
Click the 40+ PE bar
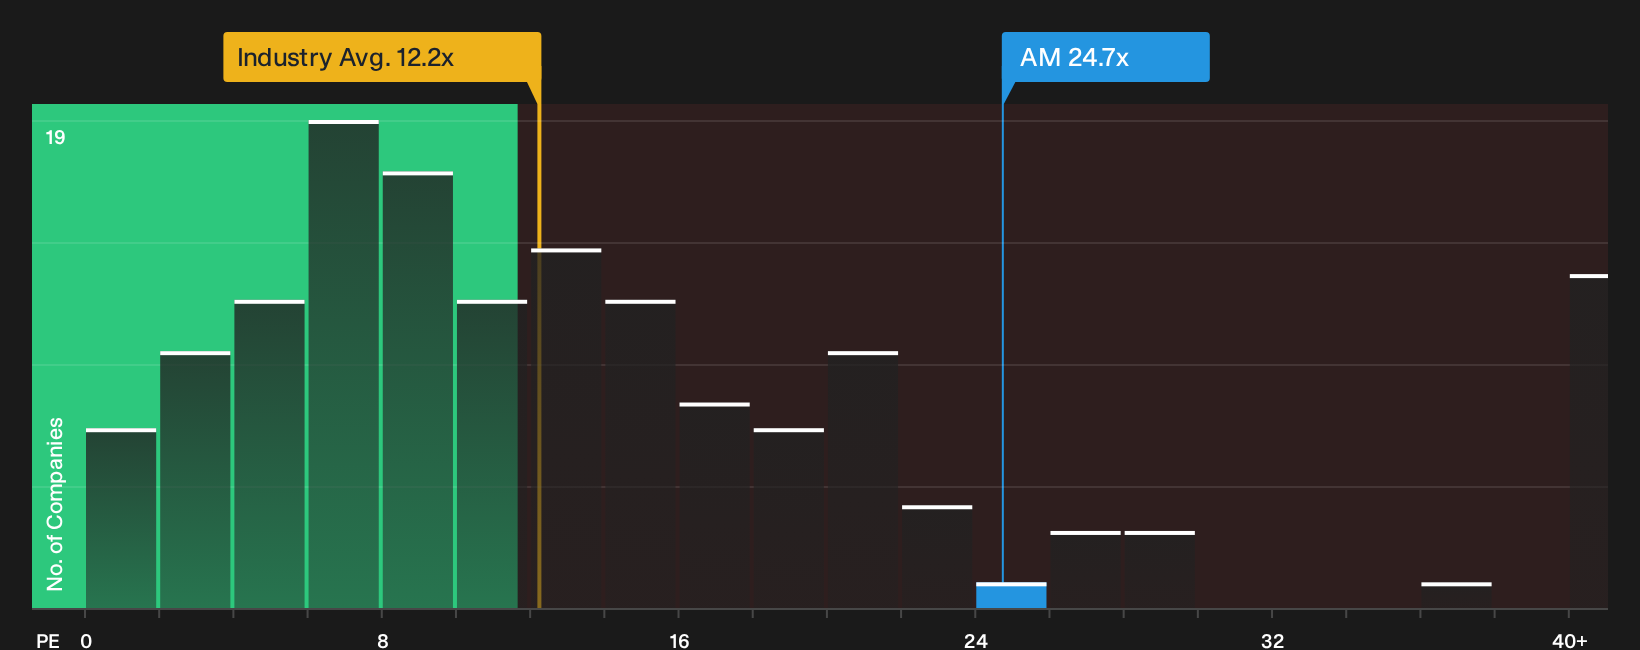[x=1589, y=441]
